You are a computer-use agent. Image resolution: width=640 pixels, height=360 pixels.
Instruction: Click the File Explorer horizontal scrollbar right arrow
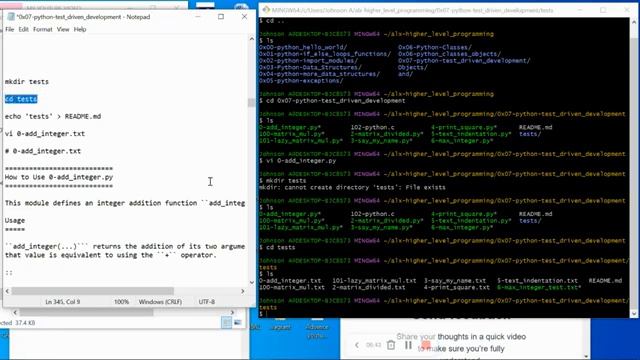(233, 313)
